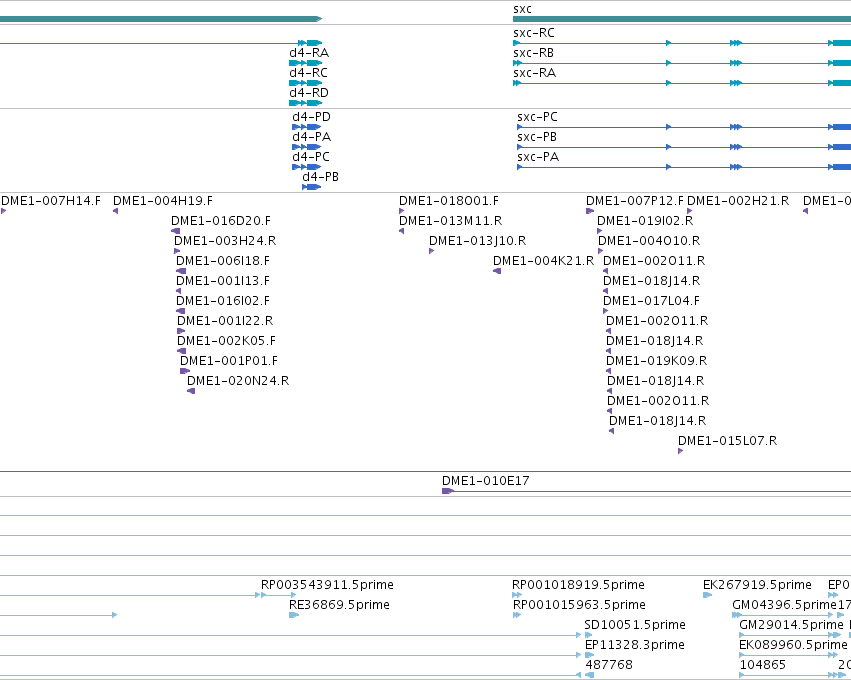Screen dimensions: 851x680
Task: Select the d4-PC protein label
Action: point(310,157)
